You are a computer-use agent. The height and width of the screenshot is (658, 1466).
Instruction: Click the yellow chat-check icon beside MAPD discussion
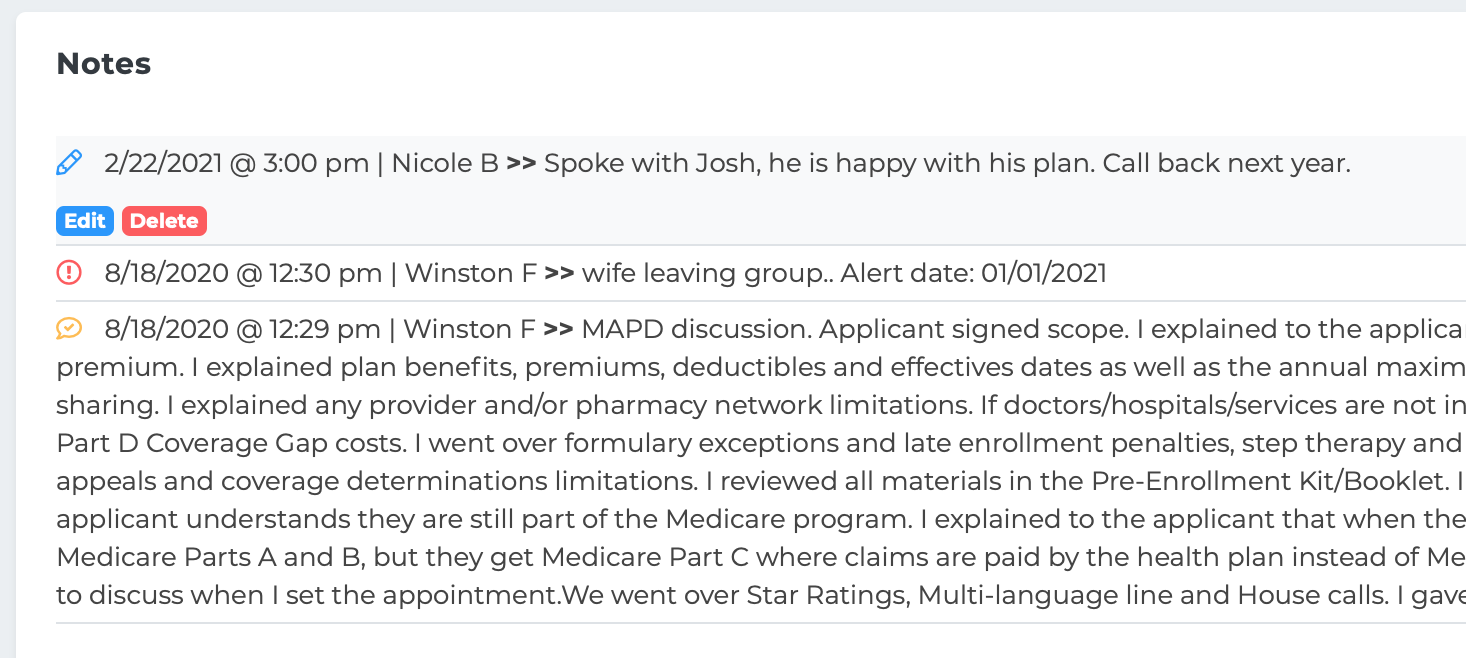point(69,328)
